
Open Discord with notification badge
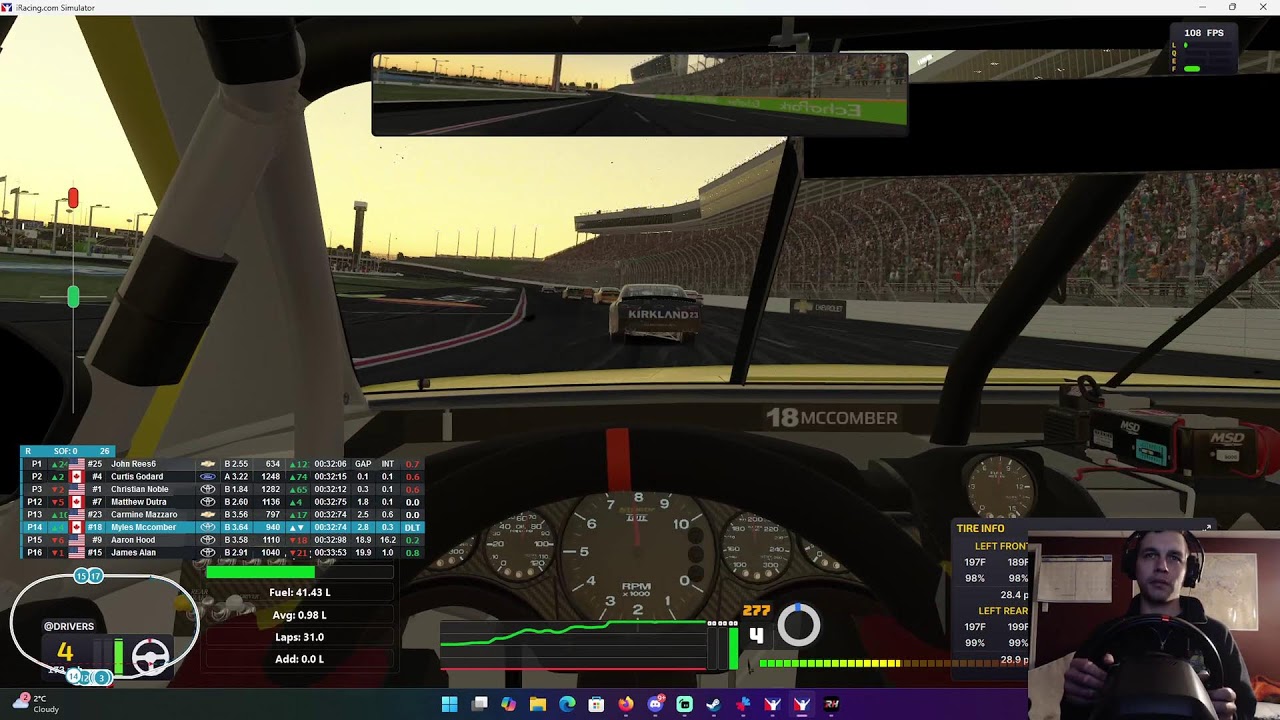[x=655, y=704]
